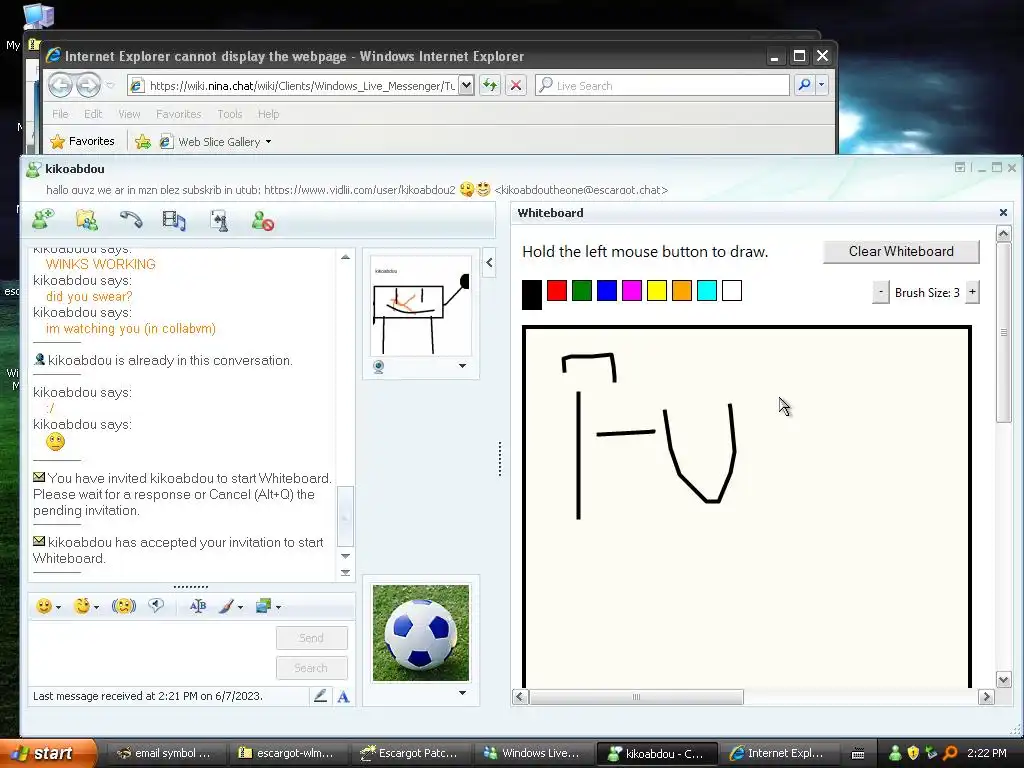Open Internet Explorer's File menu
Screen dimensions: 1024x768
click(60, 114)
